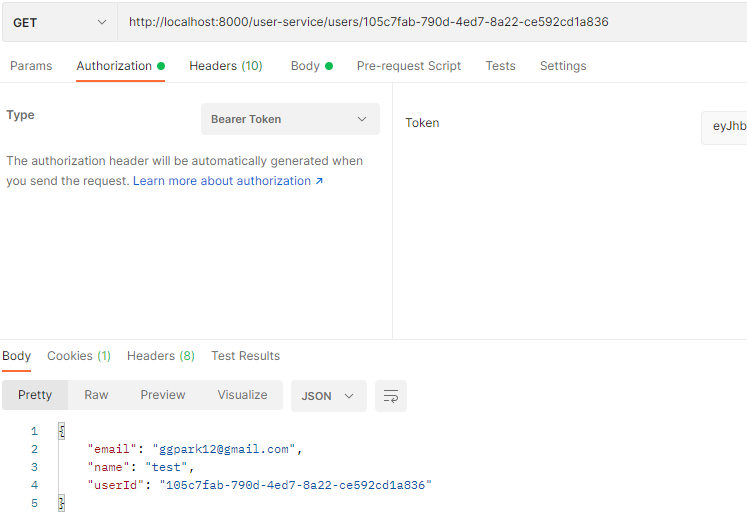
Task: Toggle the word wrap icon
Action: tap(391, 396)
